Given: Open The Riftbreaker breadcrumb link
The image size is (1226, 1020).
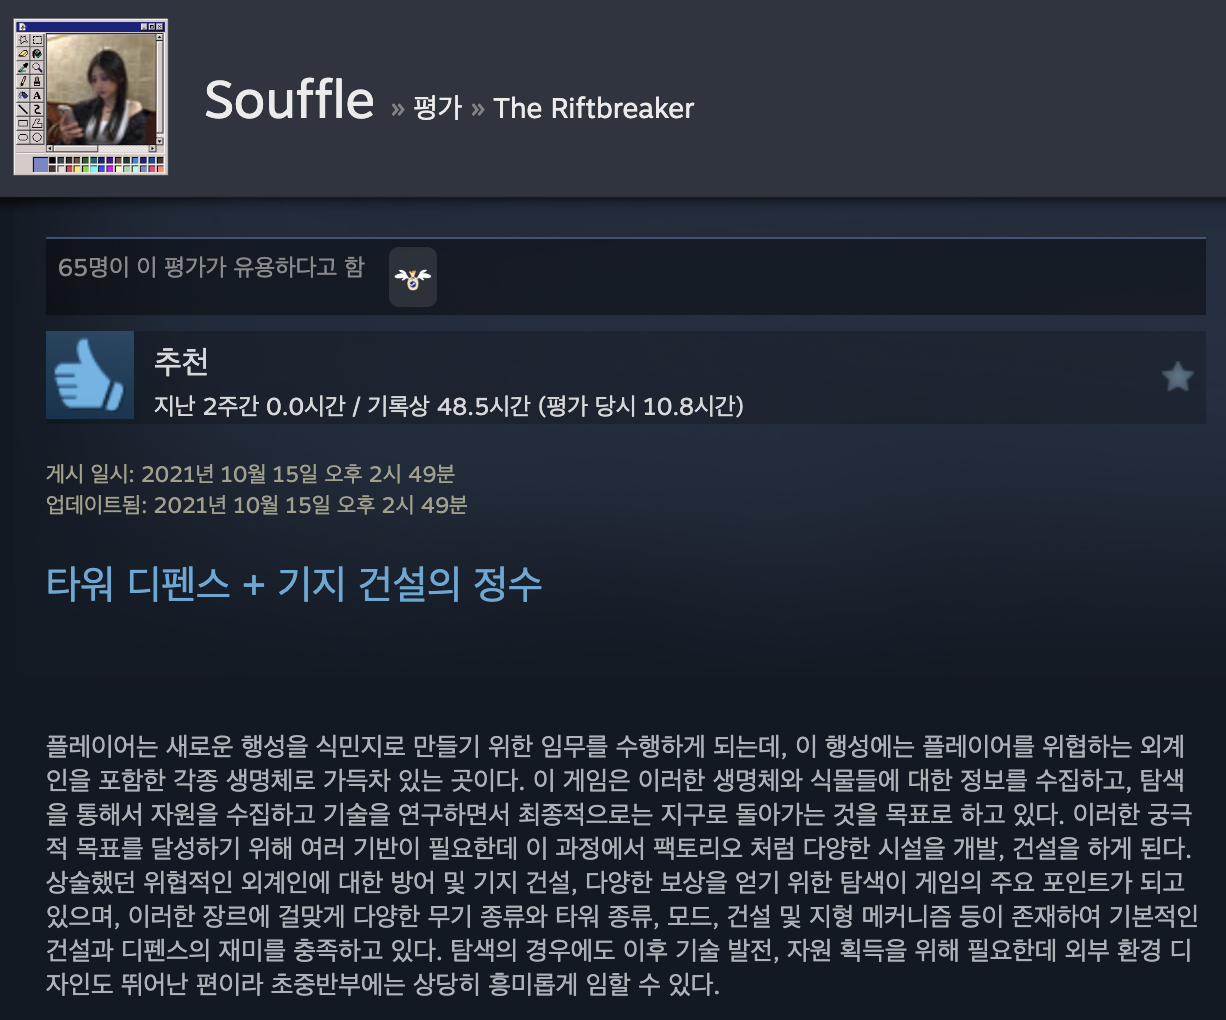Looking at the screenshot, I should click(x=594, y=108).
